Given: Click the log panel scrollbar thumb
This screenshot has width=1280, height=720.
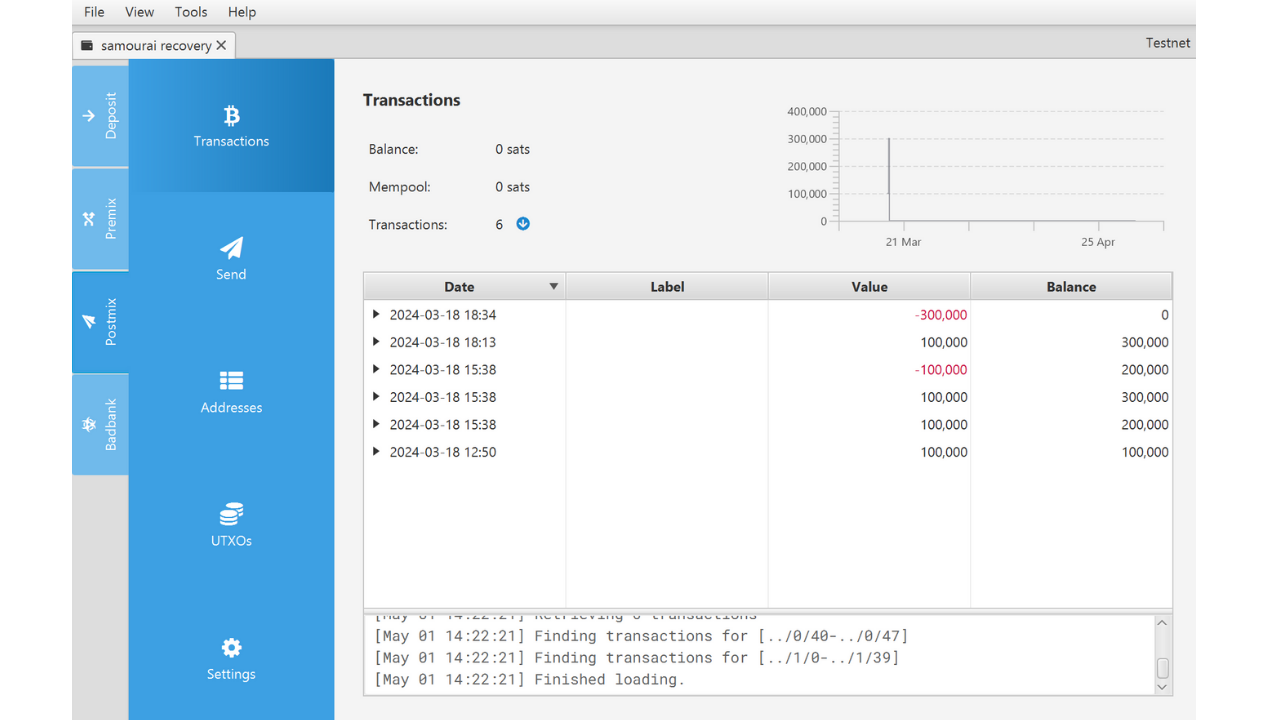Looking at the screenshot, I should [x=1162, y=668].
